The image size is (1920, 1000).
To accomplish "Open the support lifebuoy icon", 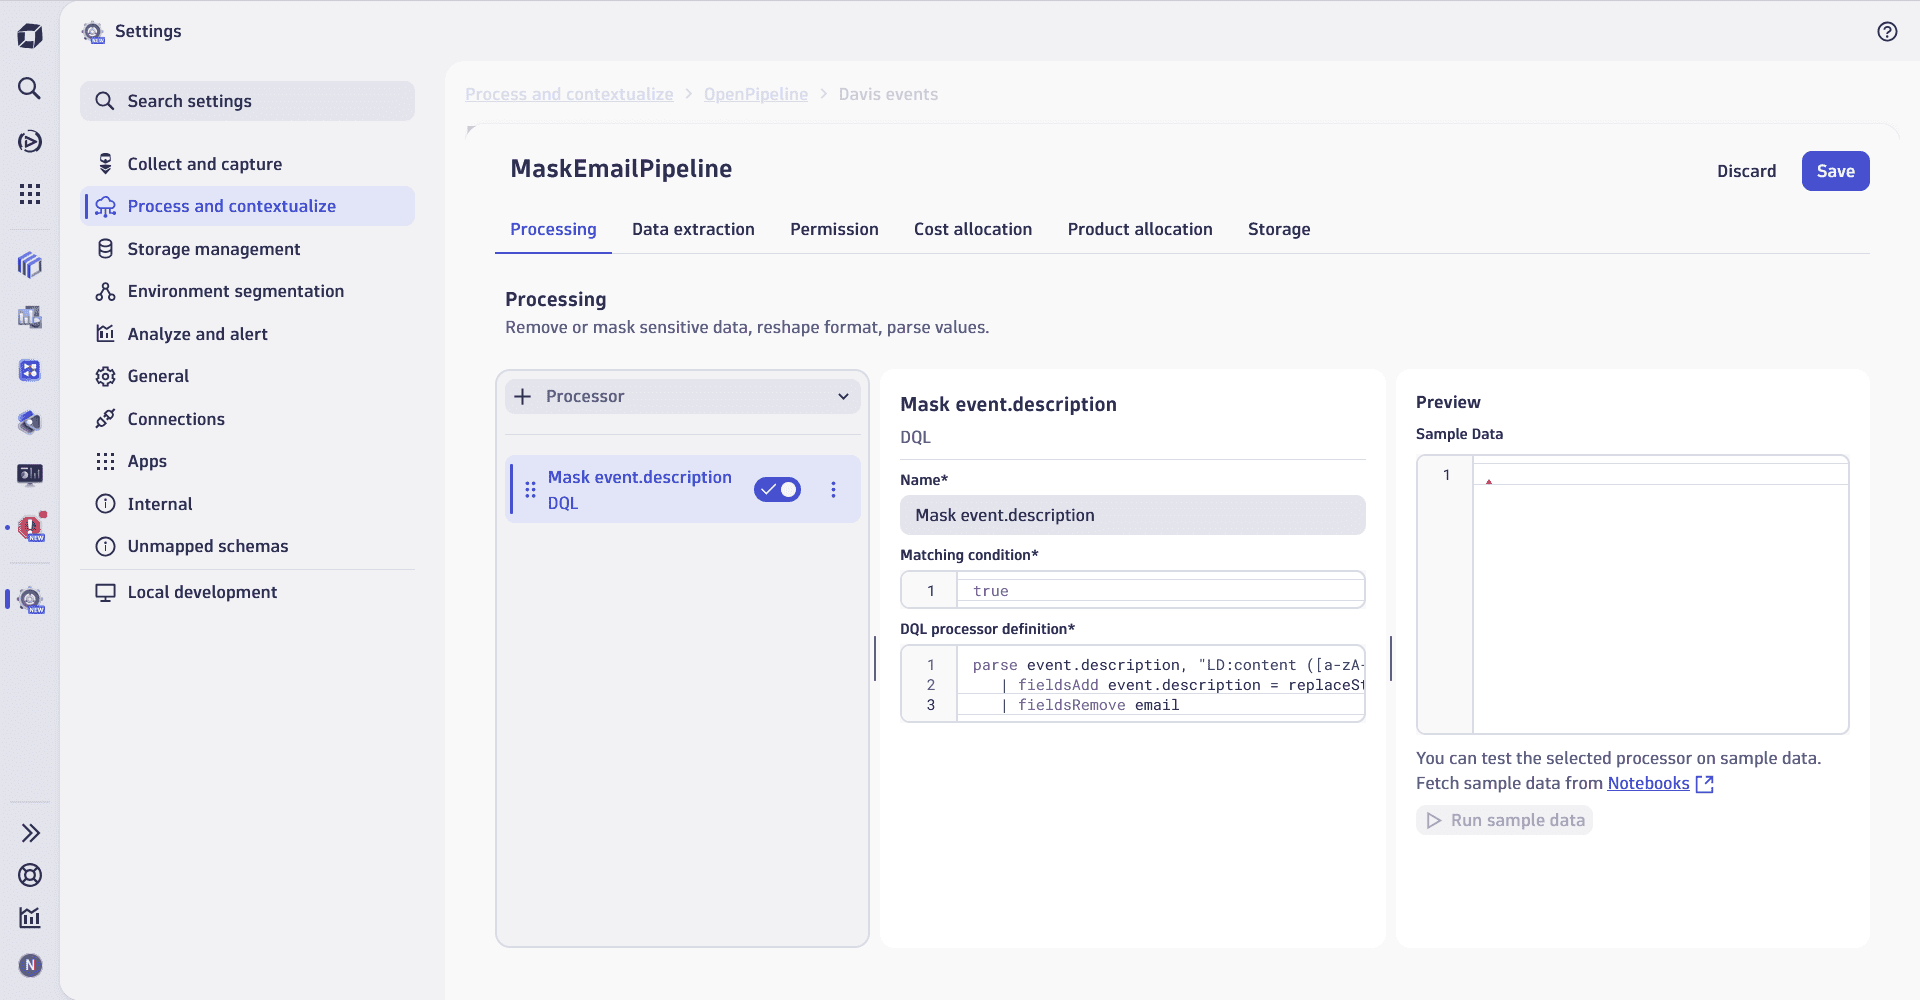I will tap(30, 875).
